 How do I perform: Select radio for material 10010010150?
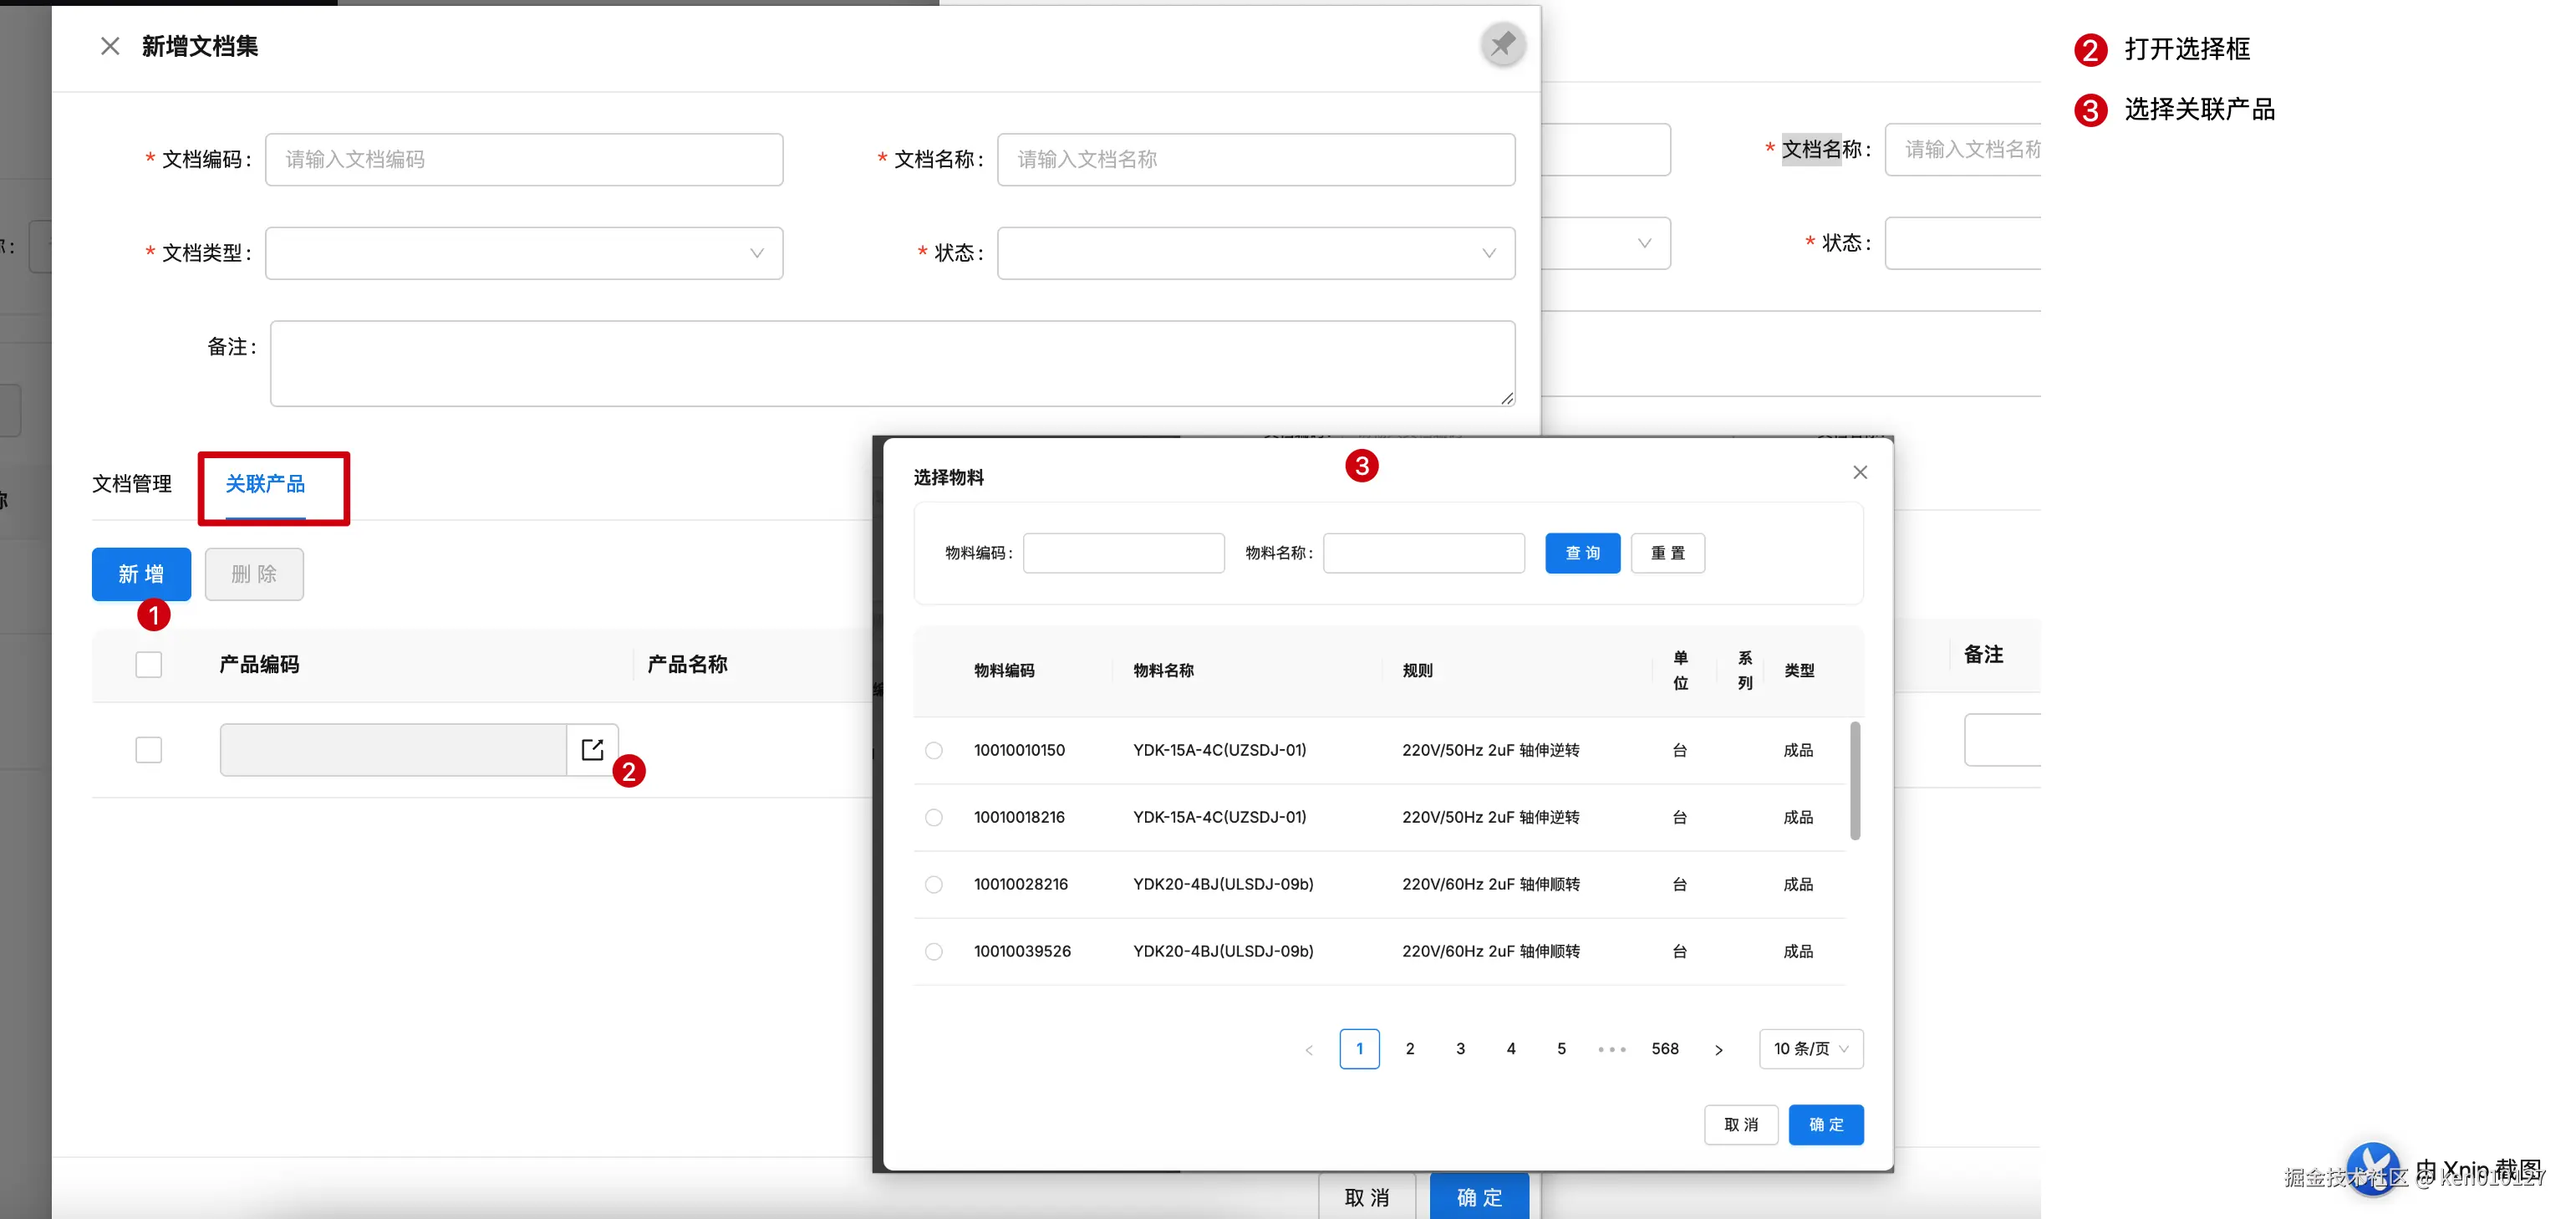click(x=933, y=750)
